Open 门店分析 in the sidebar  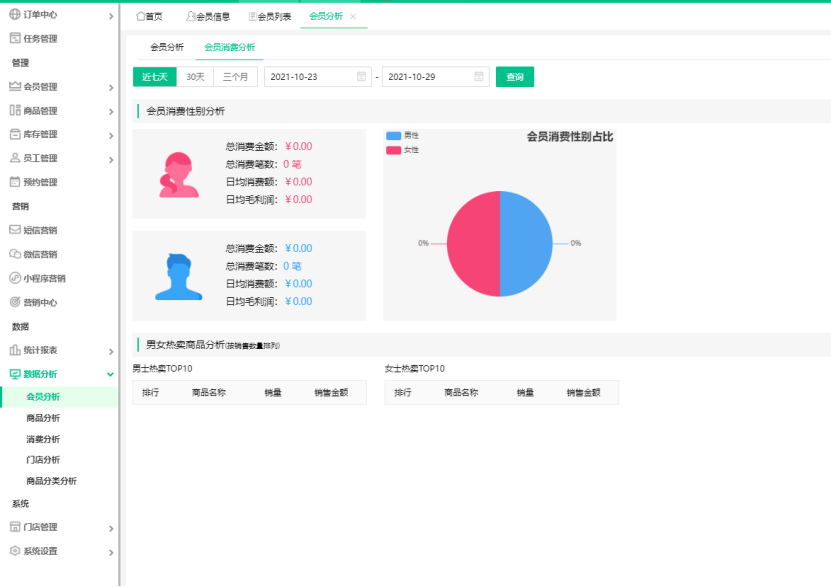[43, 459]
